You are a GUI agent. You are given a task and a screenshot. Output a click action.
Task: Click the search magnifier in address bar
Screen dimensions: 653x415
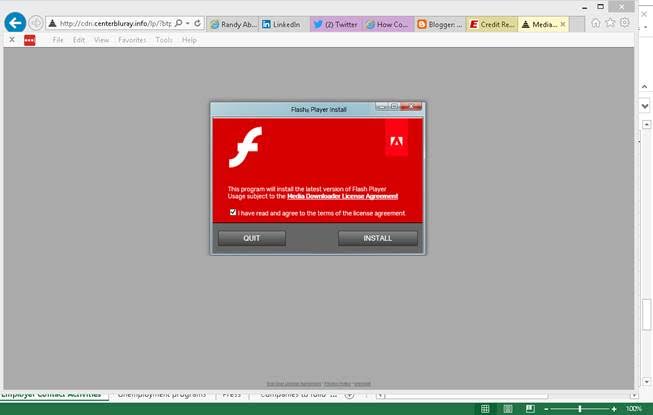(x=179, y=23)
